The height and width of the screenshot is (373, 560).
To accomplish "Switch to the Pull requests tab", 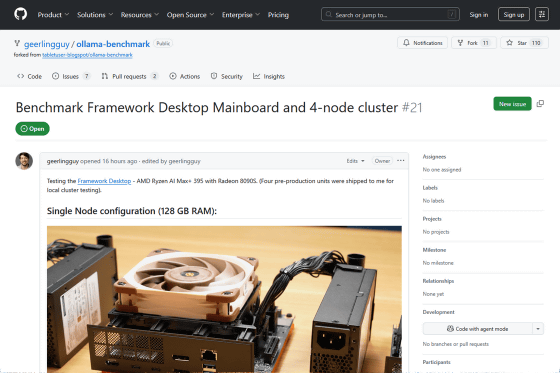I will click(130, 76).
